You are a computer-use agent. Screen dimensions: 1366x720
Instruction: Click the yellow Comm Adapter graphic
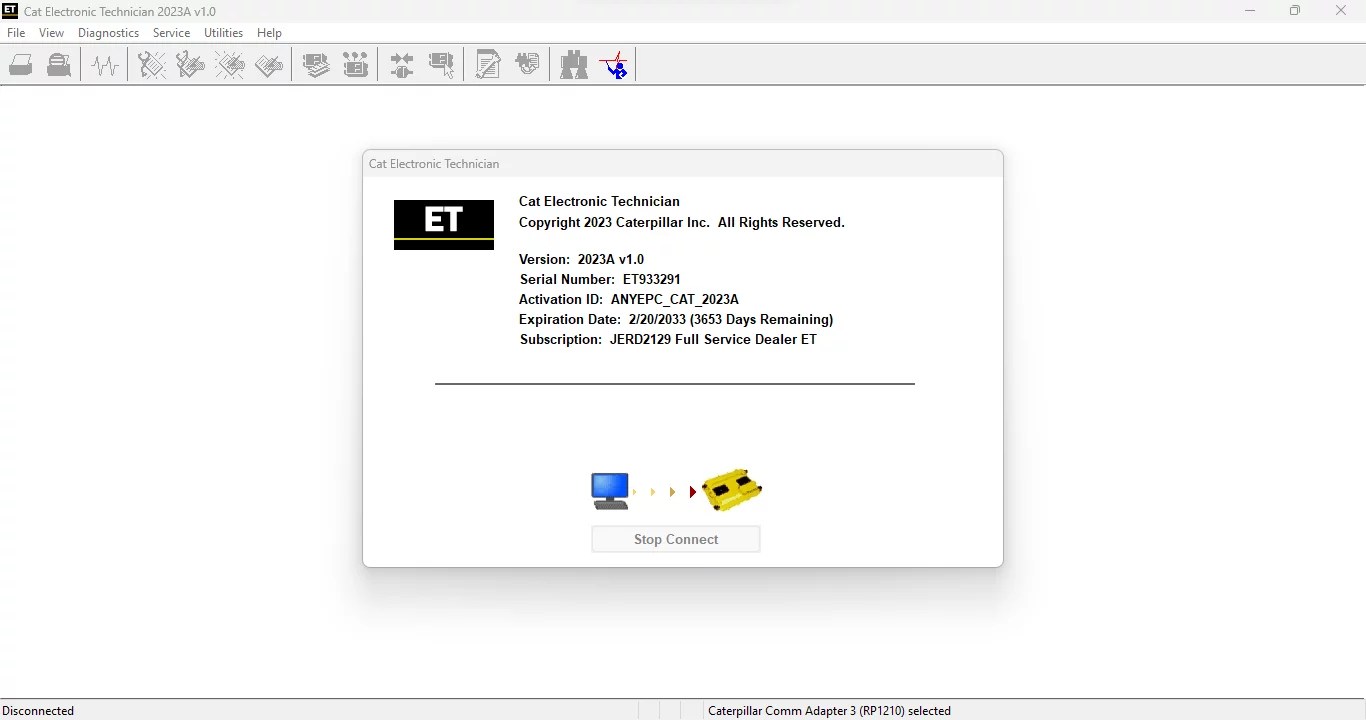731,490
